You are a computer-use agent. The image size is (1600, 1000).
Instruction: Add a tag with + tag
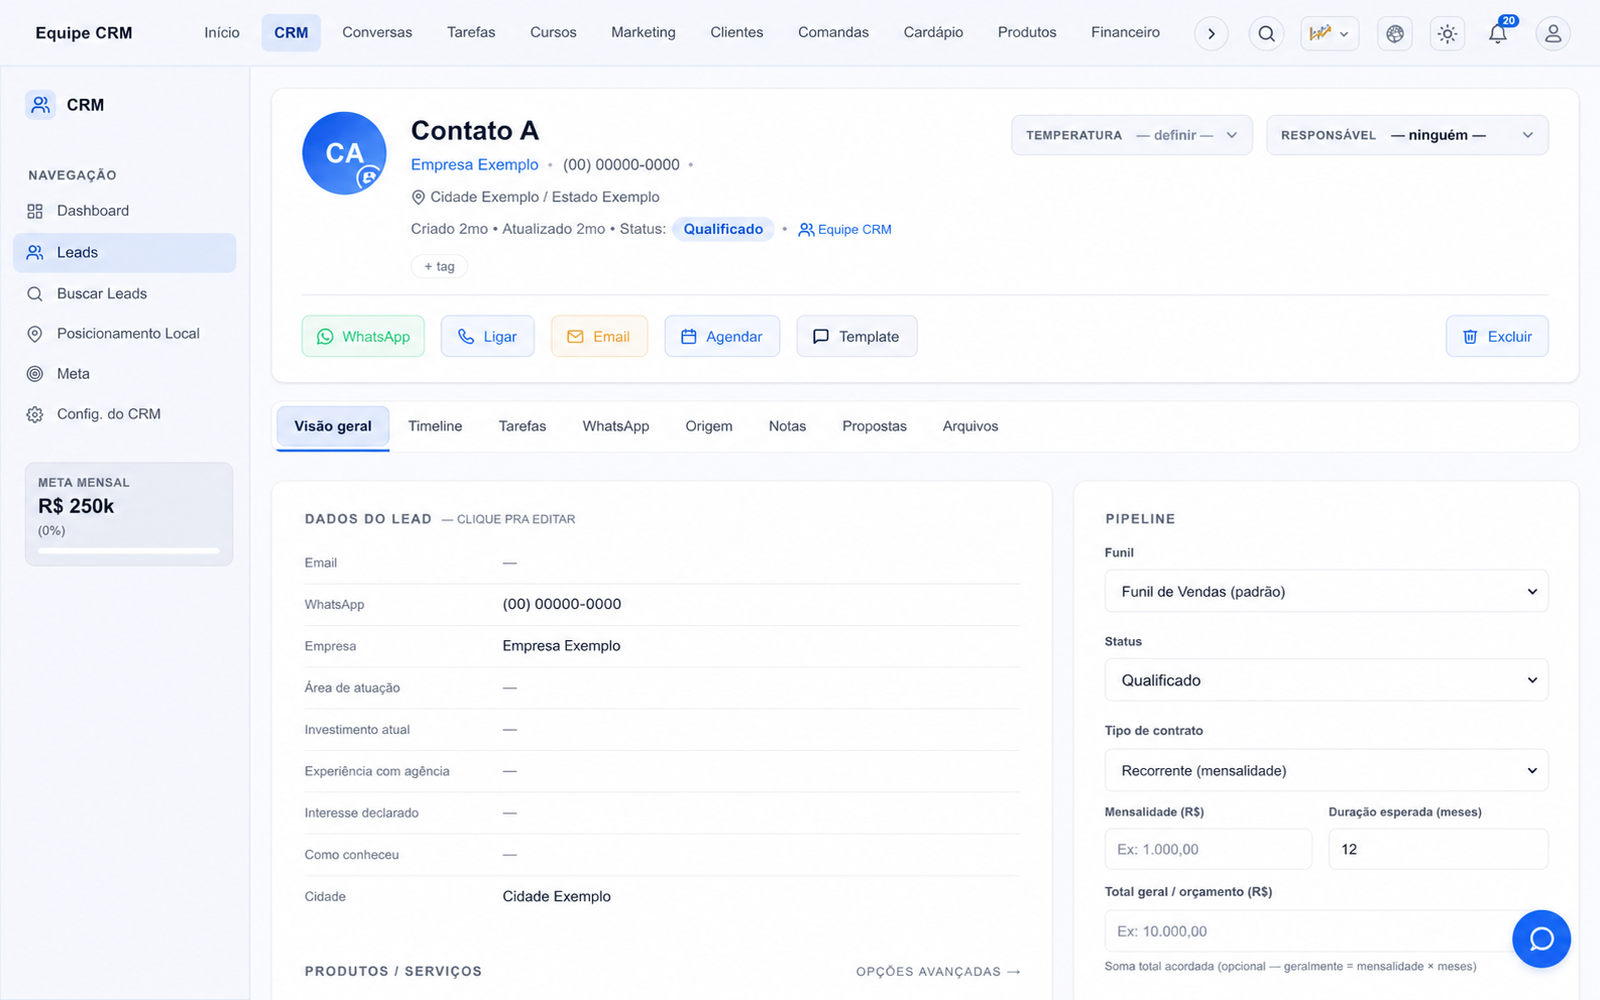pyautogui.click(x=439, y=267)
